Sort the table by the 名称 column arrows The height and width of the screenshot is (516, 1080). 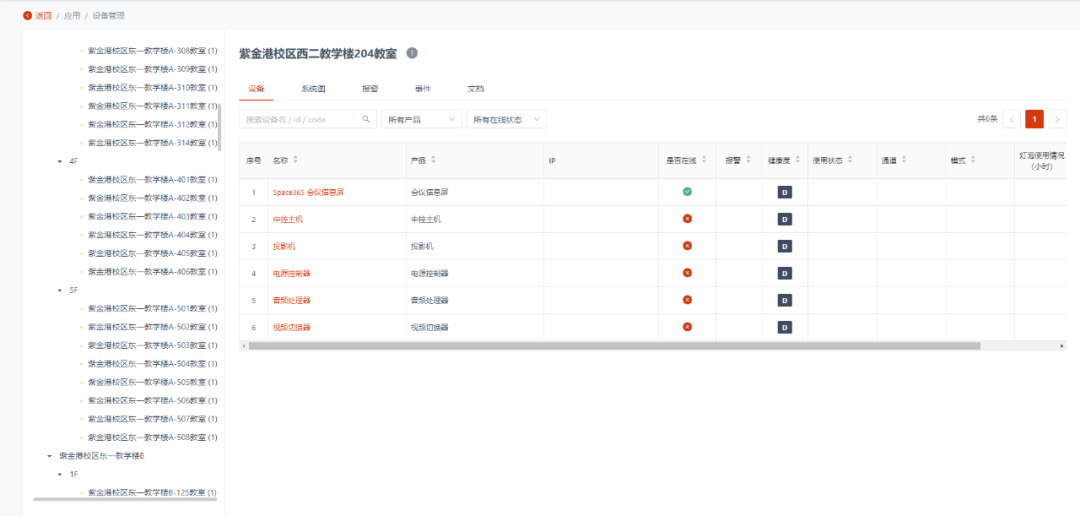click(x=295, y=160)
